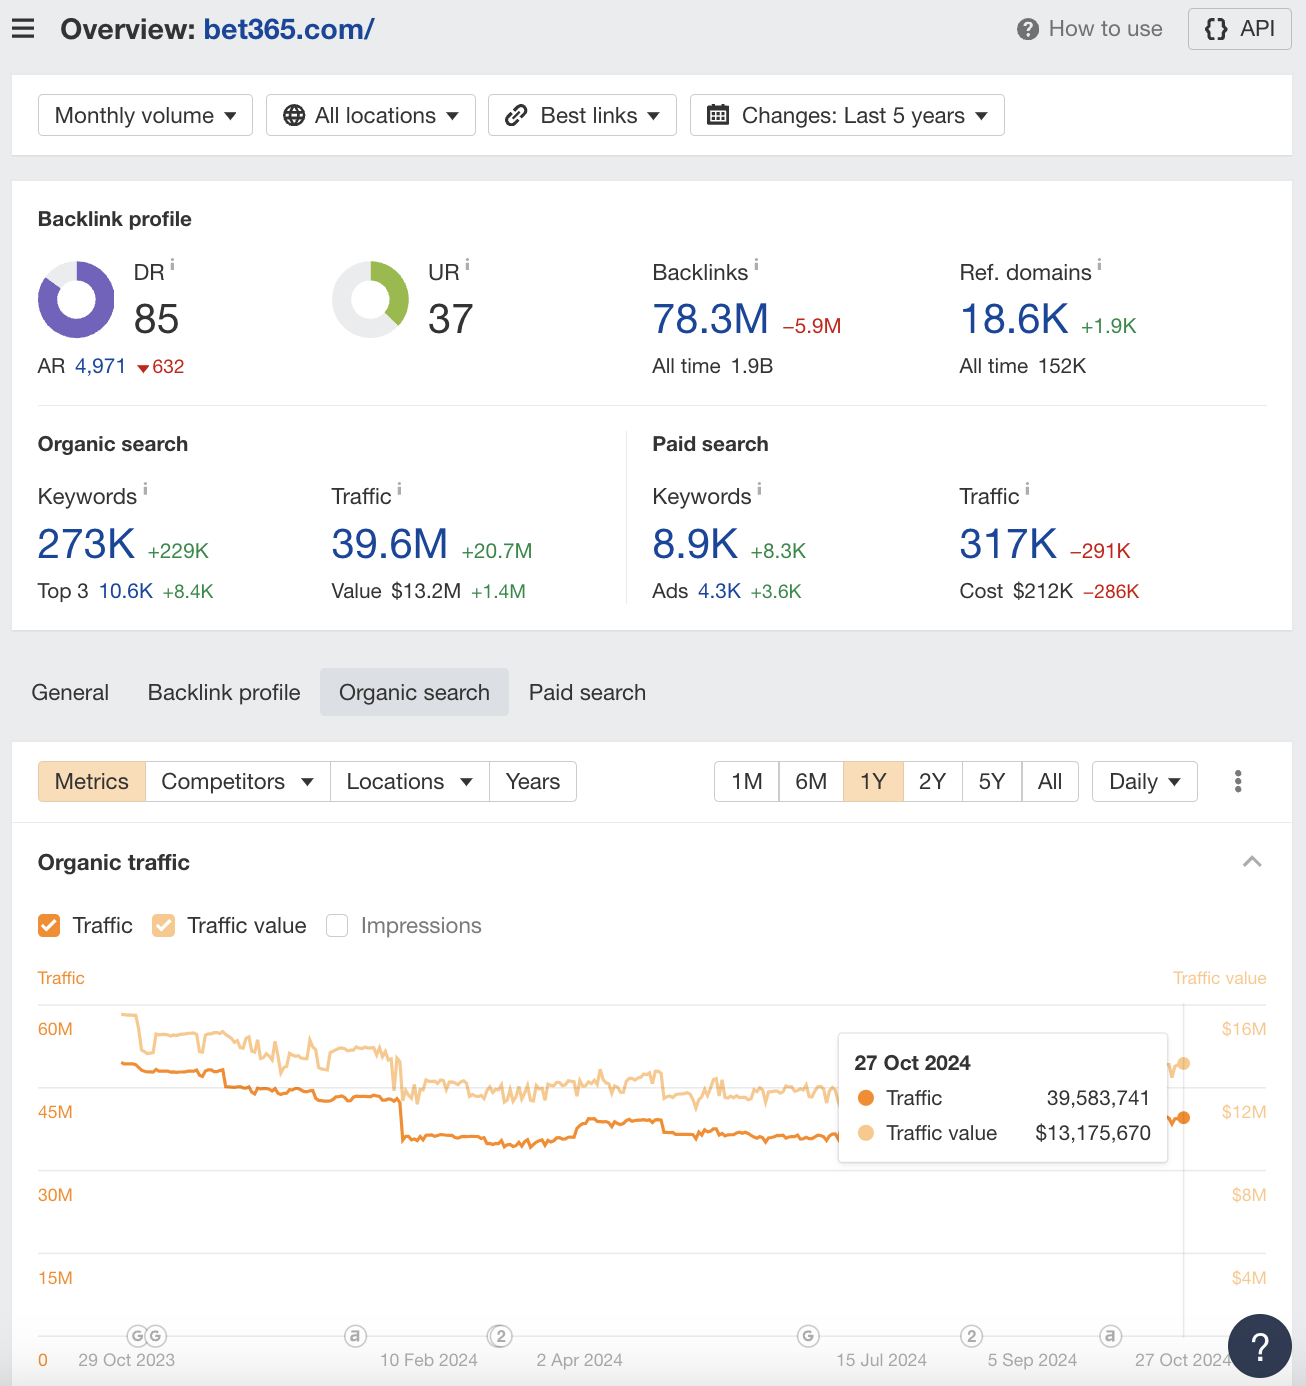Uncheck the Traffic value checkbox
The height and width of the screenshot is (1386, 1306).
(164, 926)
